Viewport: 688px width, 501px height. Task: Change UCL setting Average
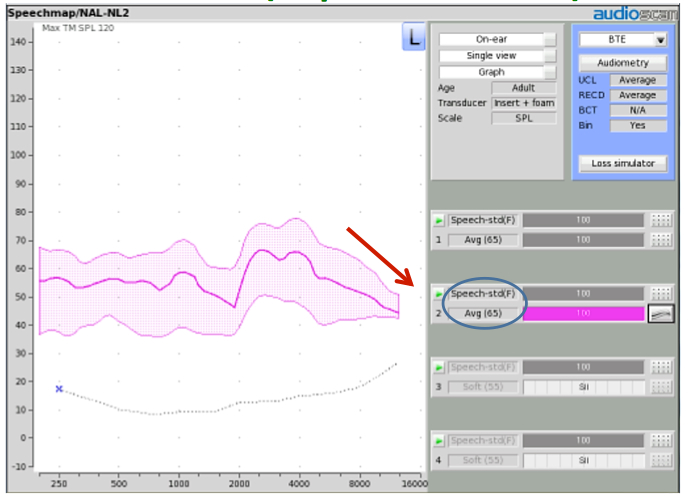point(638,80)
